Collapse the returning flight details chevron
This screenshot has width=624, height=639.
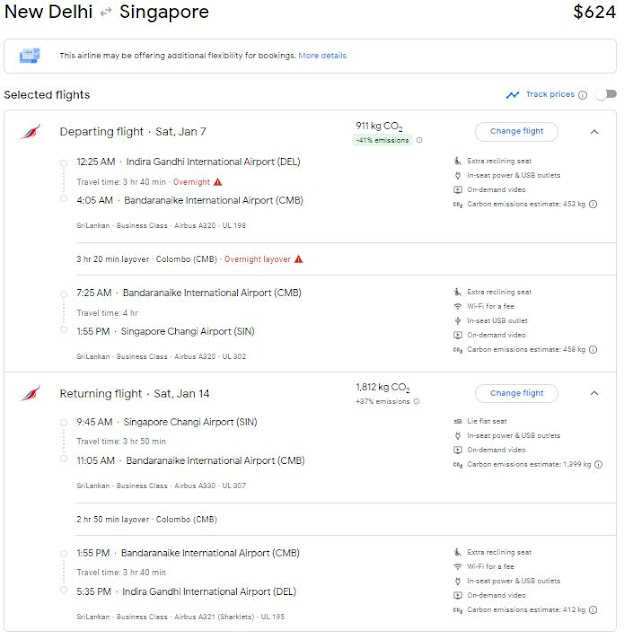point(594,393)
